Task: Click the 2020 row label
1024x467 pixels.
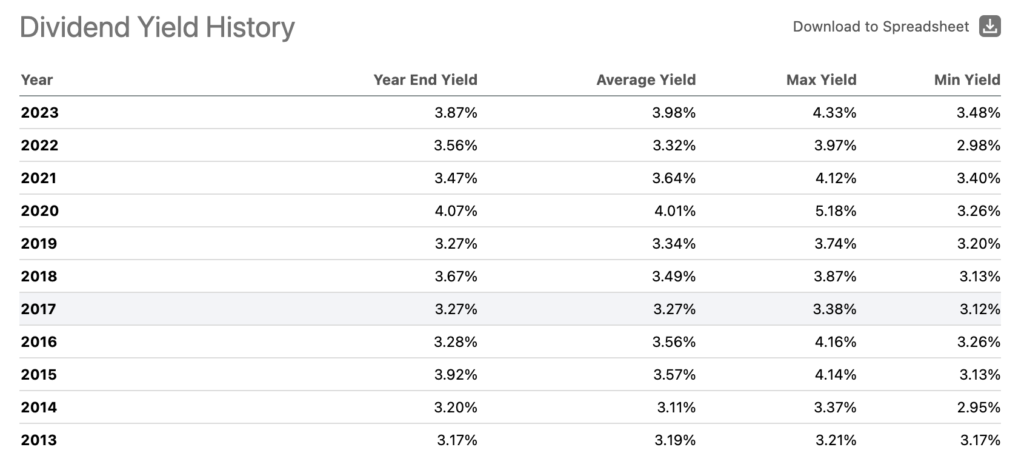Action: (39, 211)
